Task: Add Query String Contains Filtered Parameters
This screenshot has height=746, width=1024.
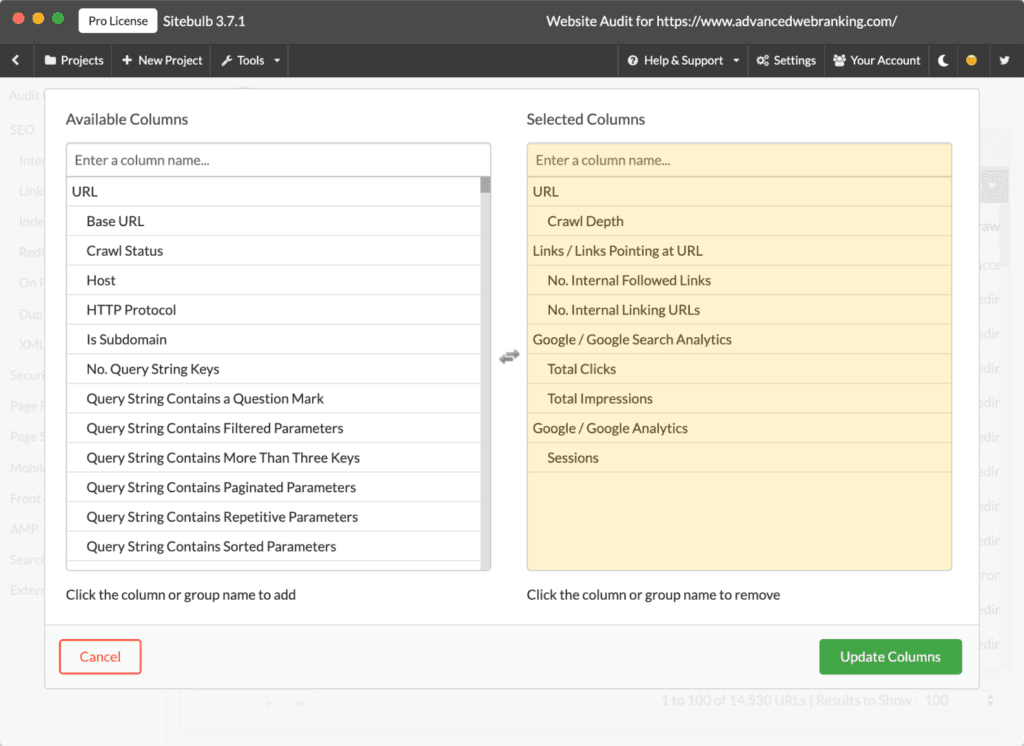Action: click(273, 428)
